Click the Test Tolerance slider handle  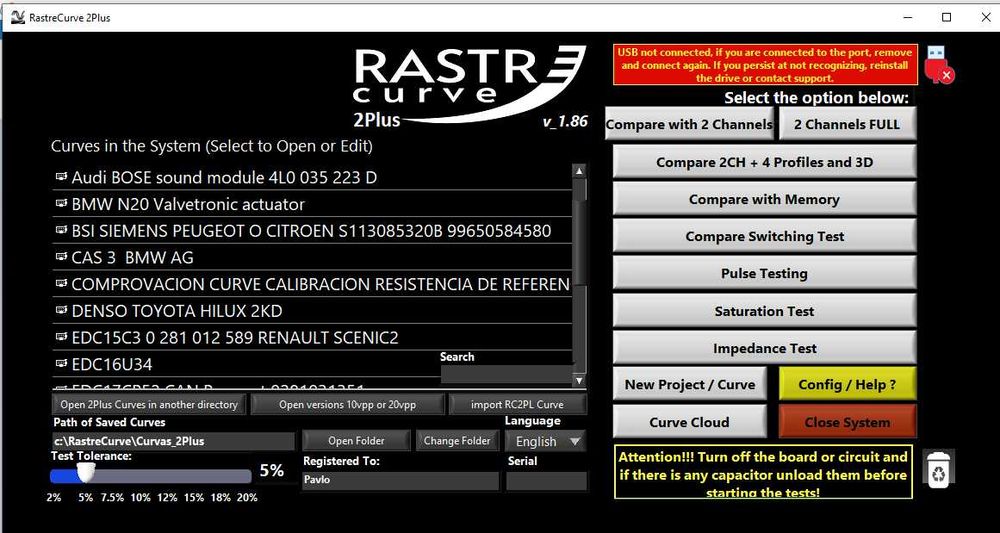(x=85, y=474)
